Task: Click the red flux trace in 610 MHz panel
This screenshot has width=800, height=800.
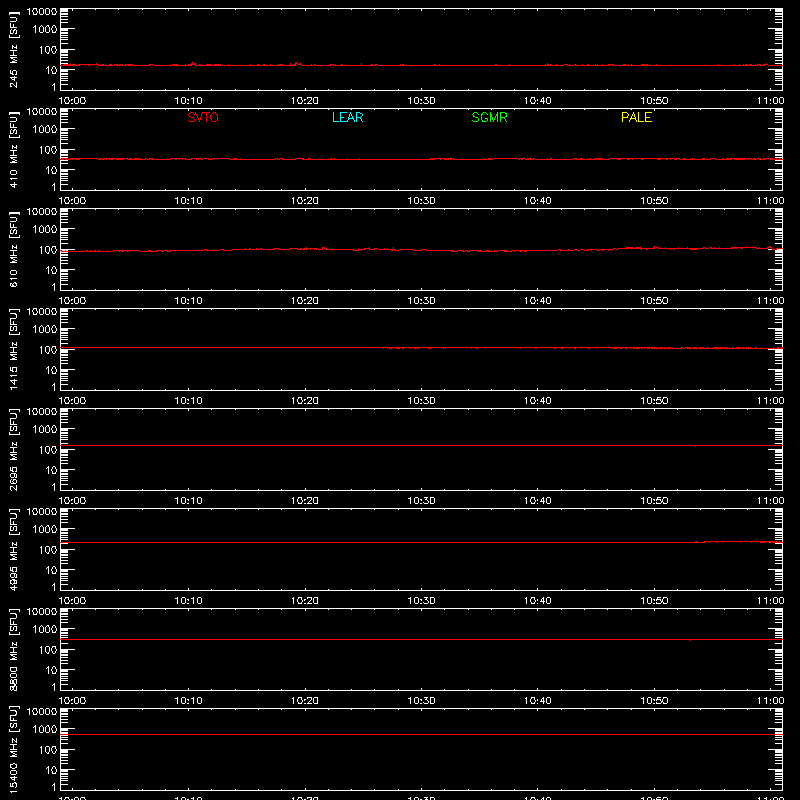Action: pyautogui.click(x=421, y=250)
